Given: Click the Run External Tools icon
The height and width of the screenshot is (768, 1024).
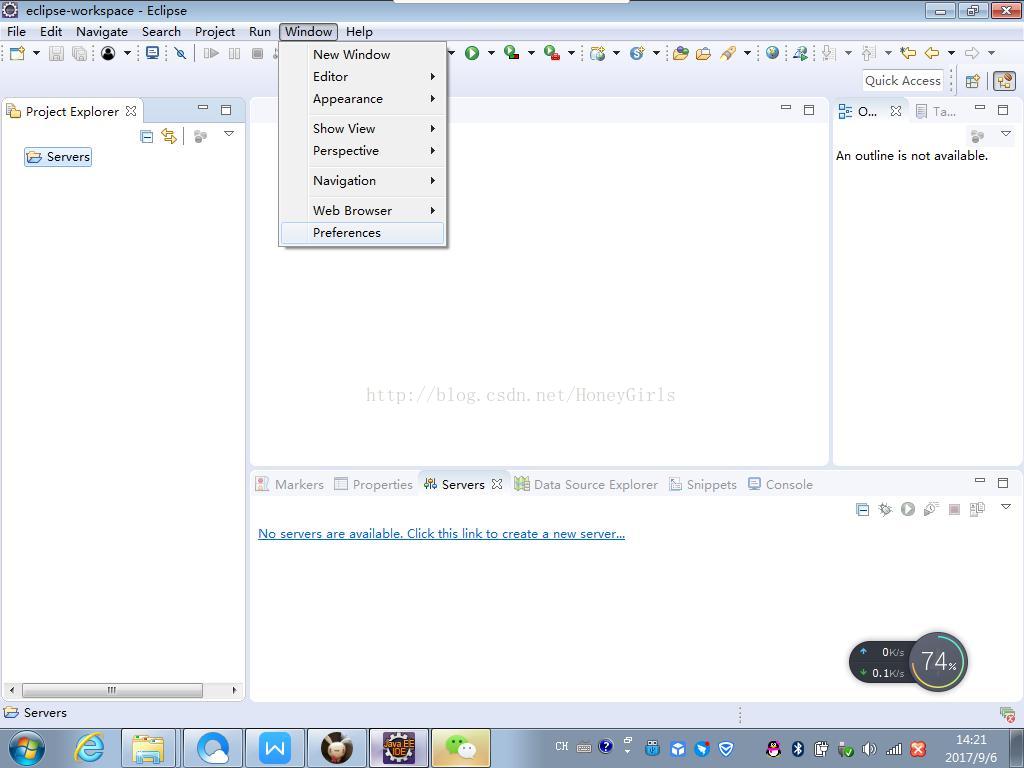Looking at the screenshot, I should click(552, 54).
